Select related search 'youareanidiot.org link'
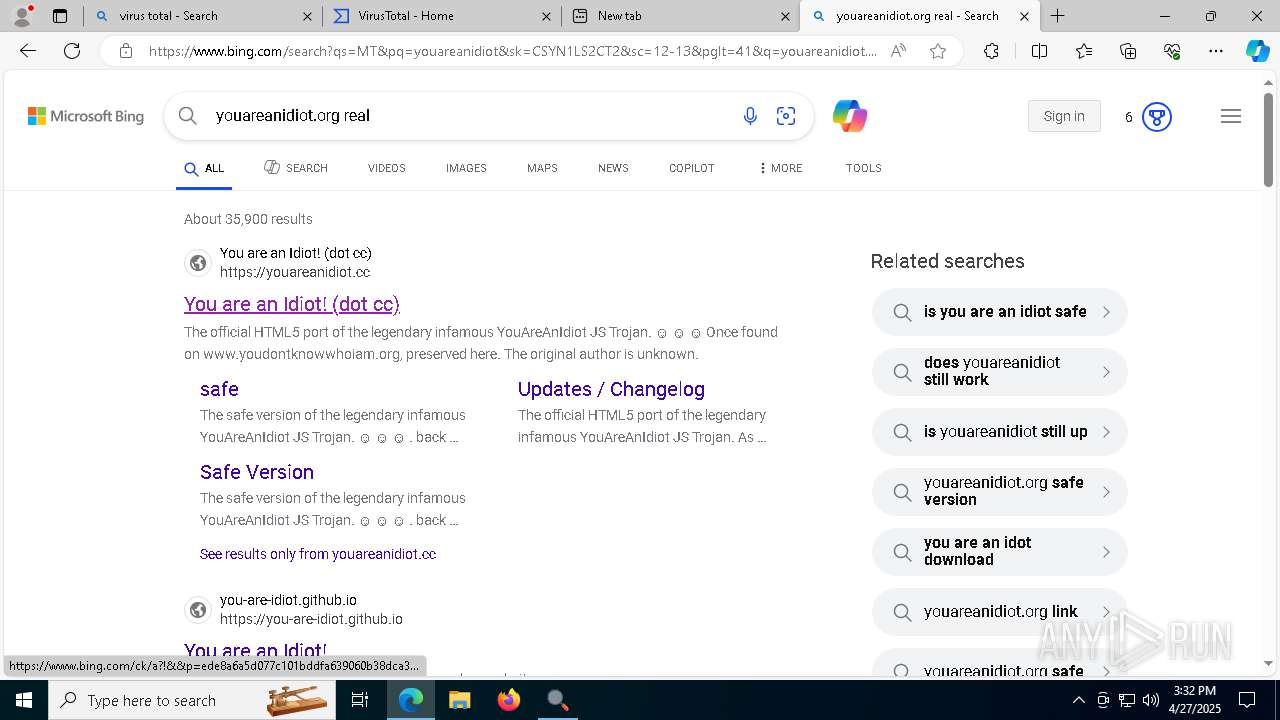1280x720 pixels. tap(1000, 612)
